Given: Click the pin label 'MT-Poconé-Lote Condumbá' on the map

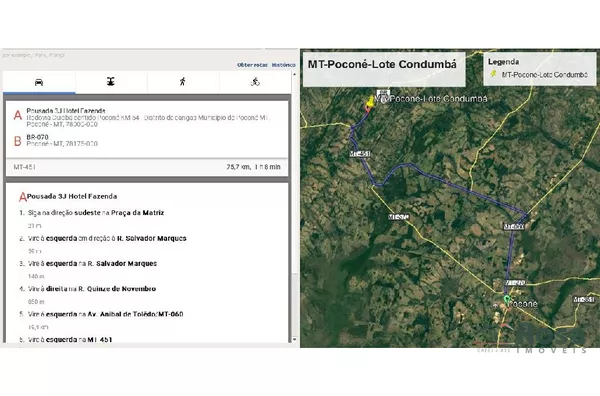Looking at the screenshot, I should pos(432,99).
